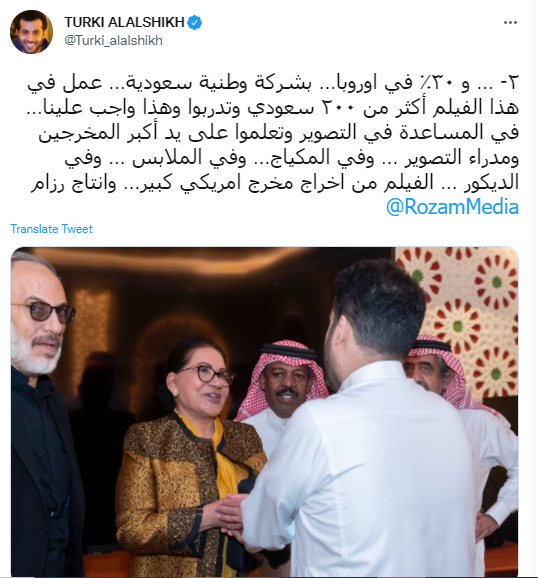Open Turki Alalshikh's profile avatar picture
This screenshot has width=538, height=578.
pos(31,32)
